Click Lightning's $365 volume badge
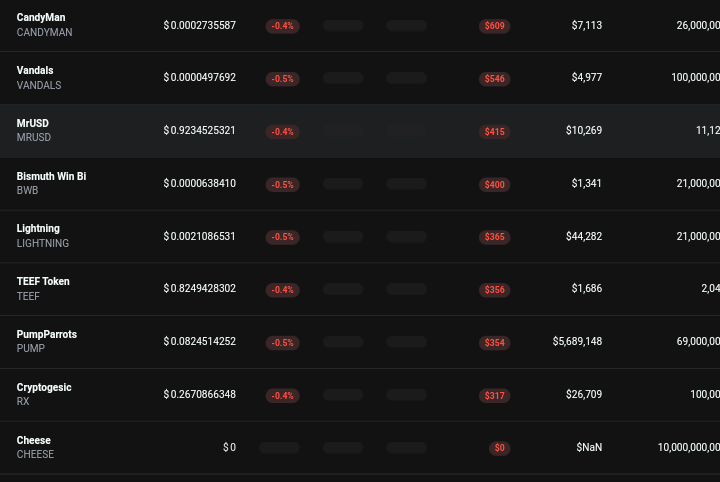The height and width of the screenshot is (482, 720). point(495,237)
